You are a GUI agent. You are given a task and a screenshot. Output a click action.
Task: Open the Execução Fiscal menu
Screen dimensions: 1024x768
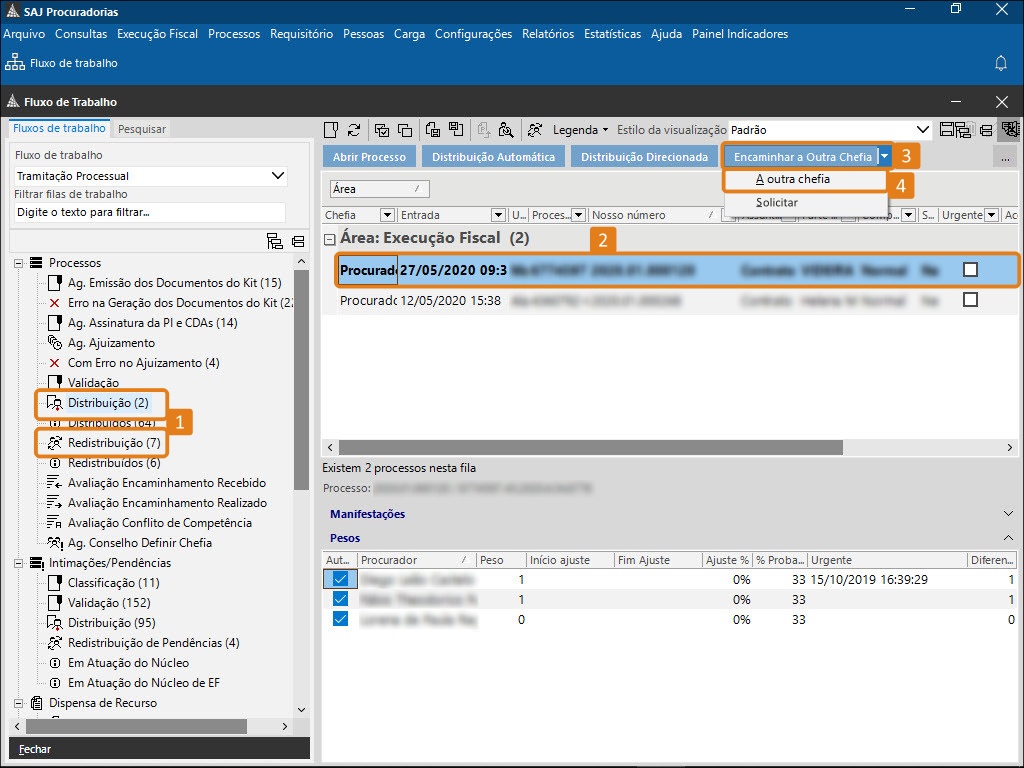[157, 34]
